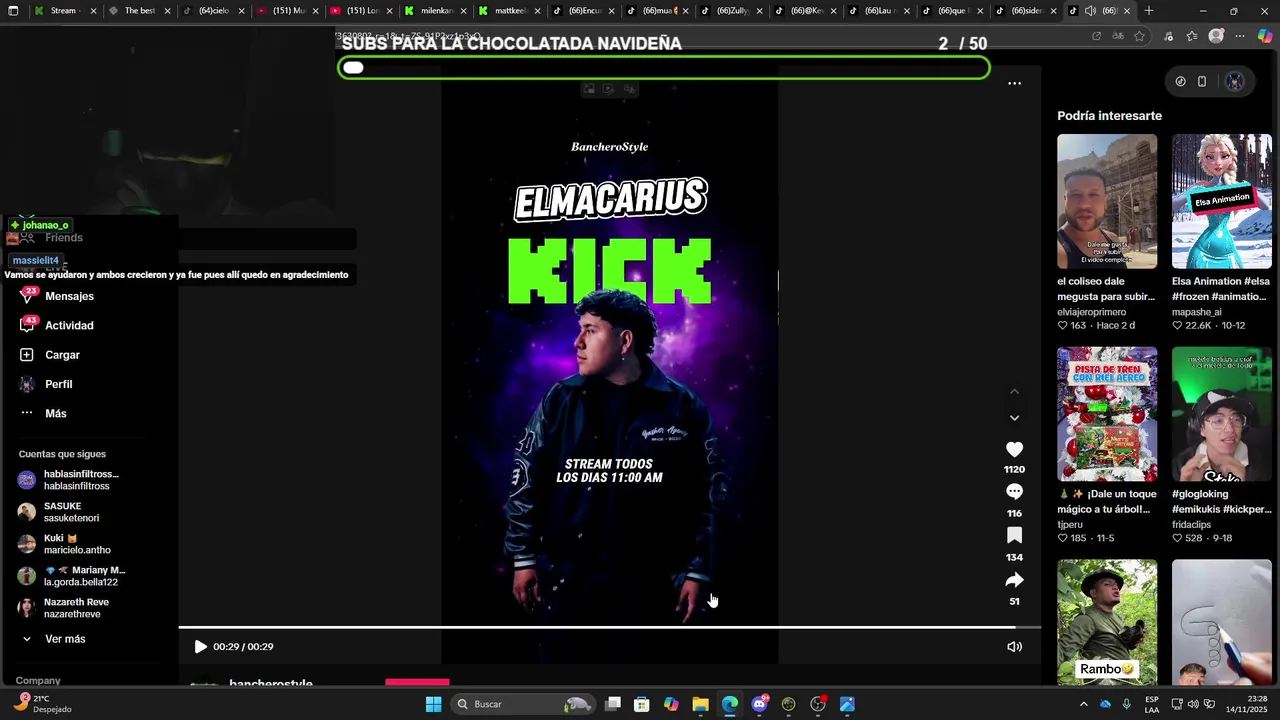The width and height of the screenshot is (1280, 720).
Task: Click elviajeroprimero username
Action: coord(1091,312)
